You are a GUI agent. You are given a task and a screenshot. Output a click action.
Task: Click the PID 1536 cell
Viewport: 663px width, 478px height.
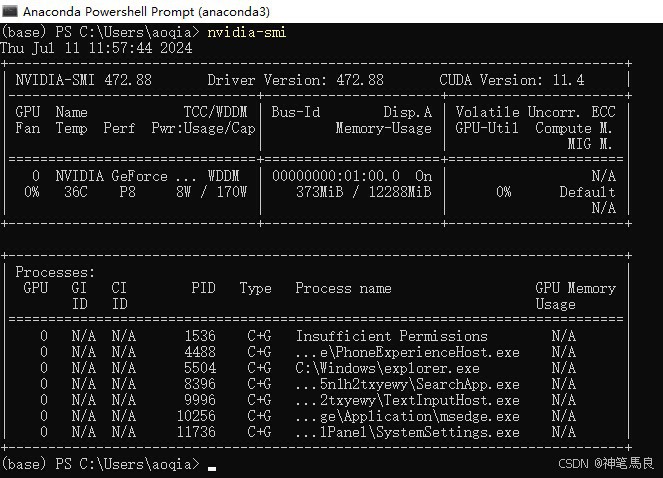200,336
